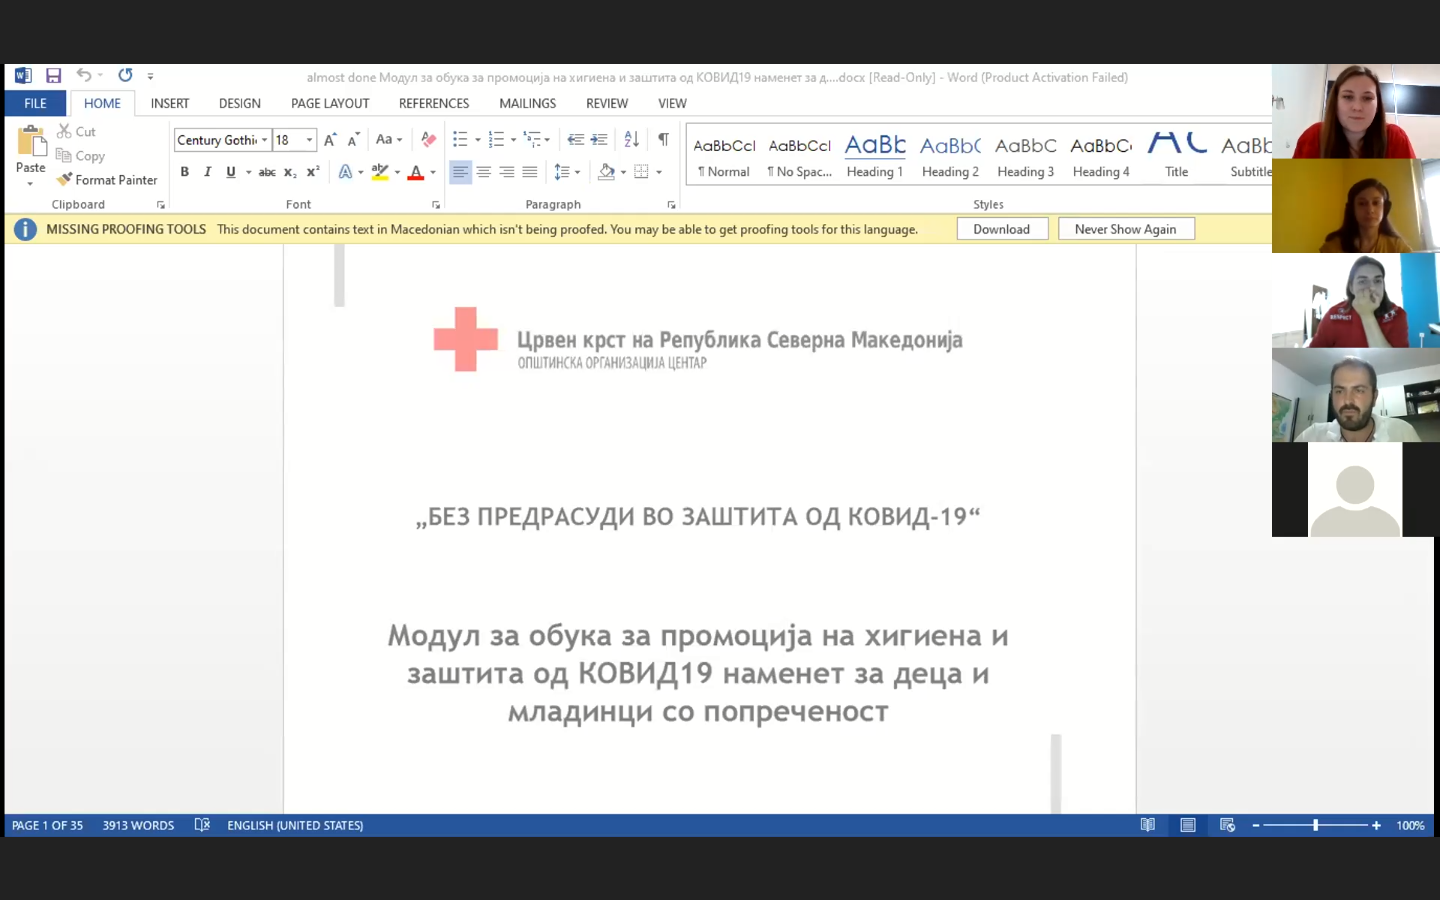The height and width of the screenshot is (900, 1440).
Task: Click the Format Painter tool
Action: click(x=107, y=180)
